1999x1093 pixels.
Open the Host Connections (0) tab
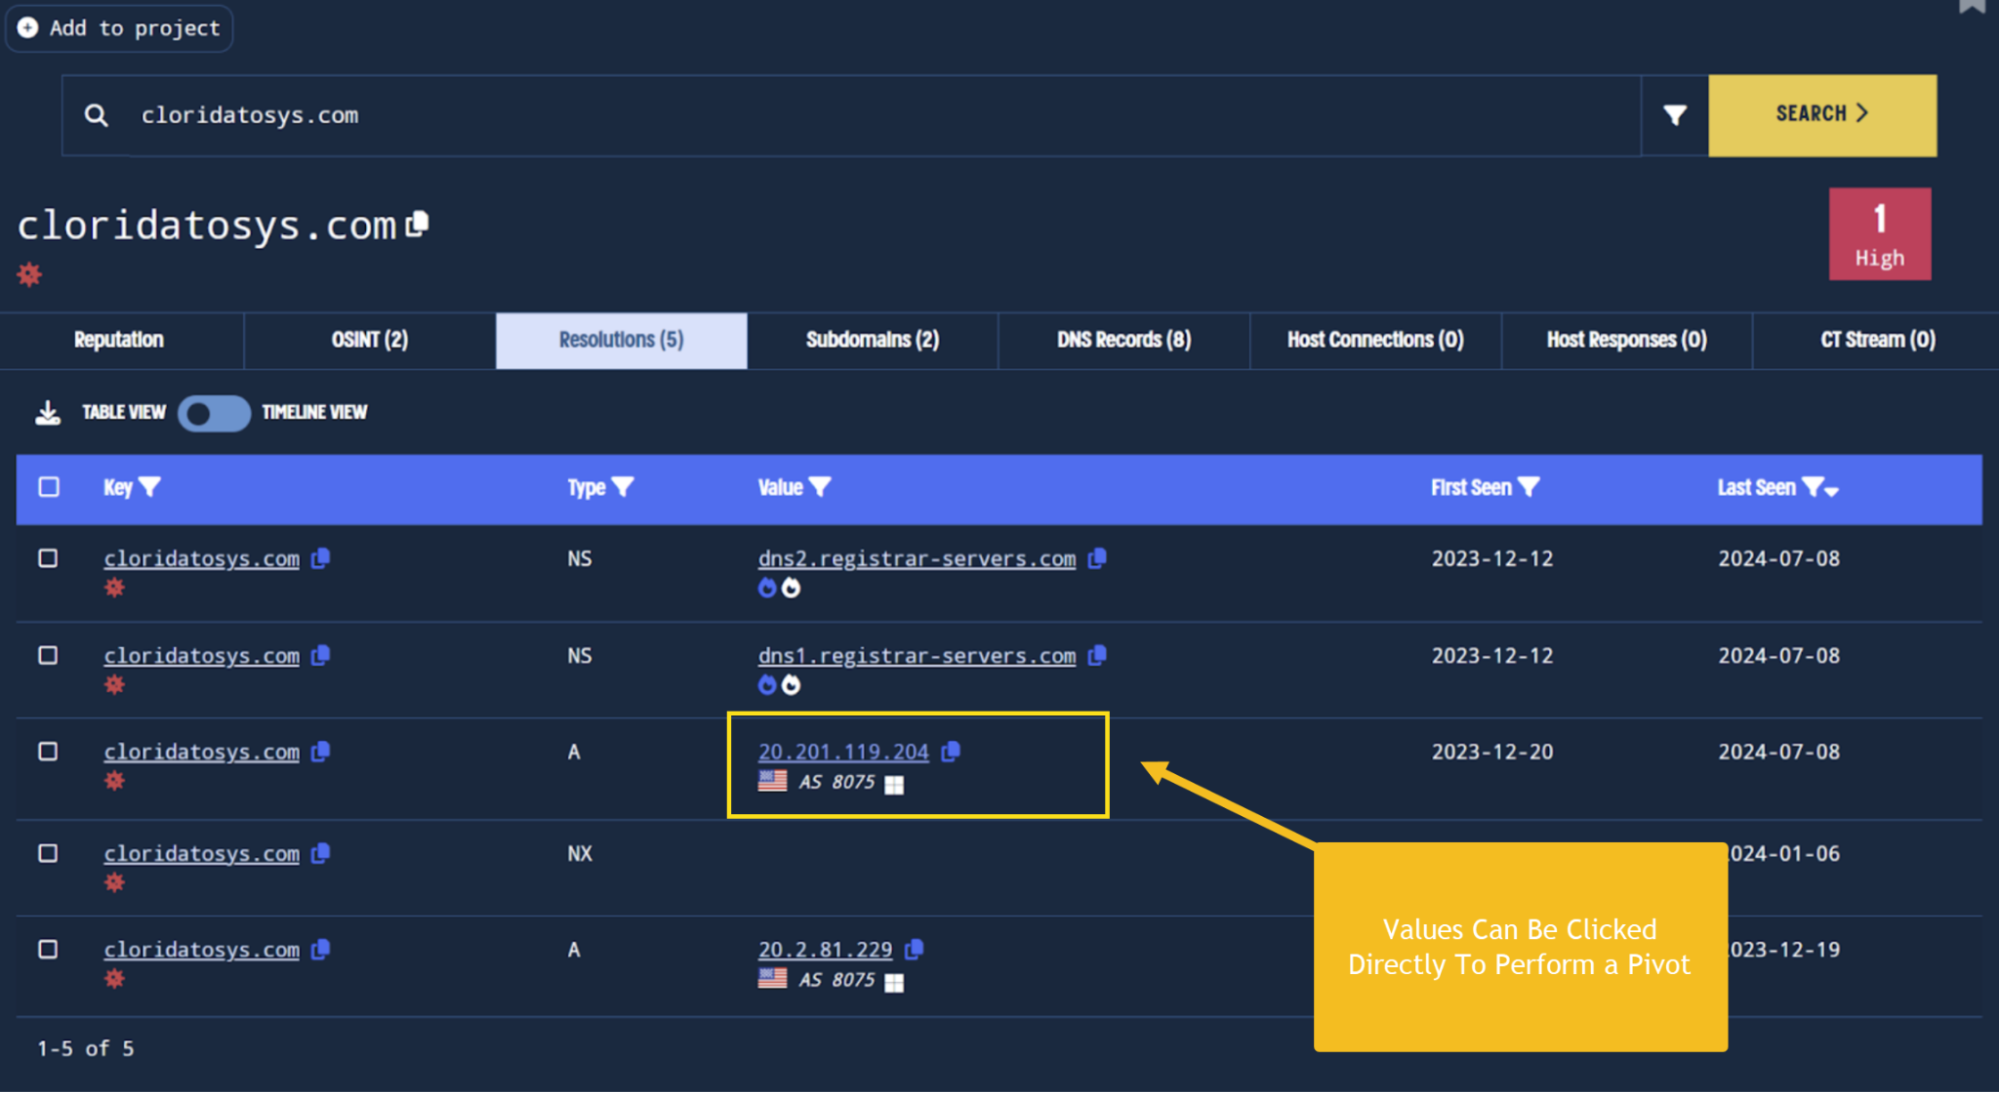1375,340
